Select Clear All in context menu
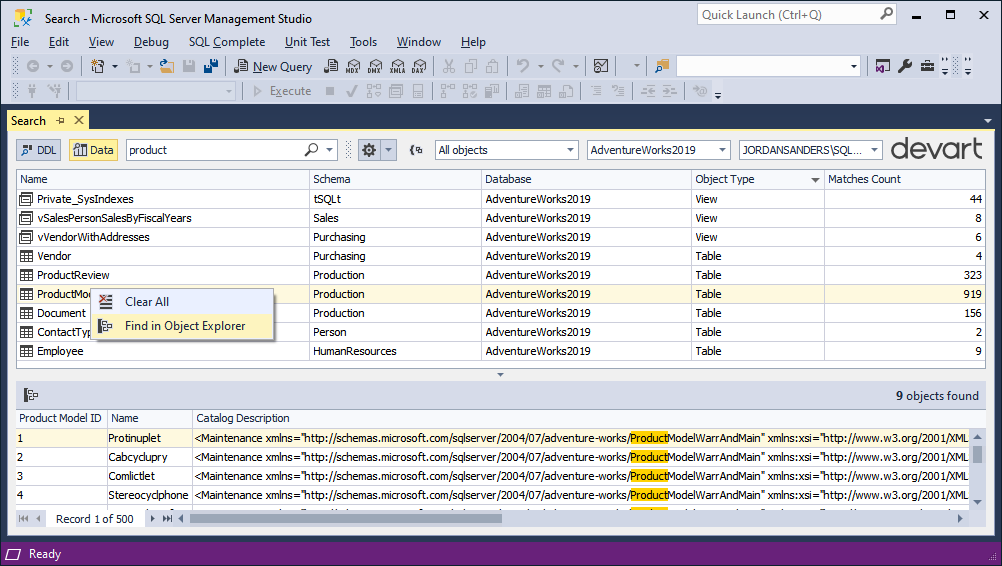 pos(183,302)
